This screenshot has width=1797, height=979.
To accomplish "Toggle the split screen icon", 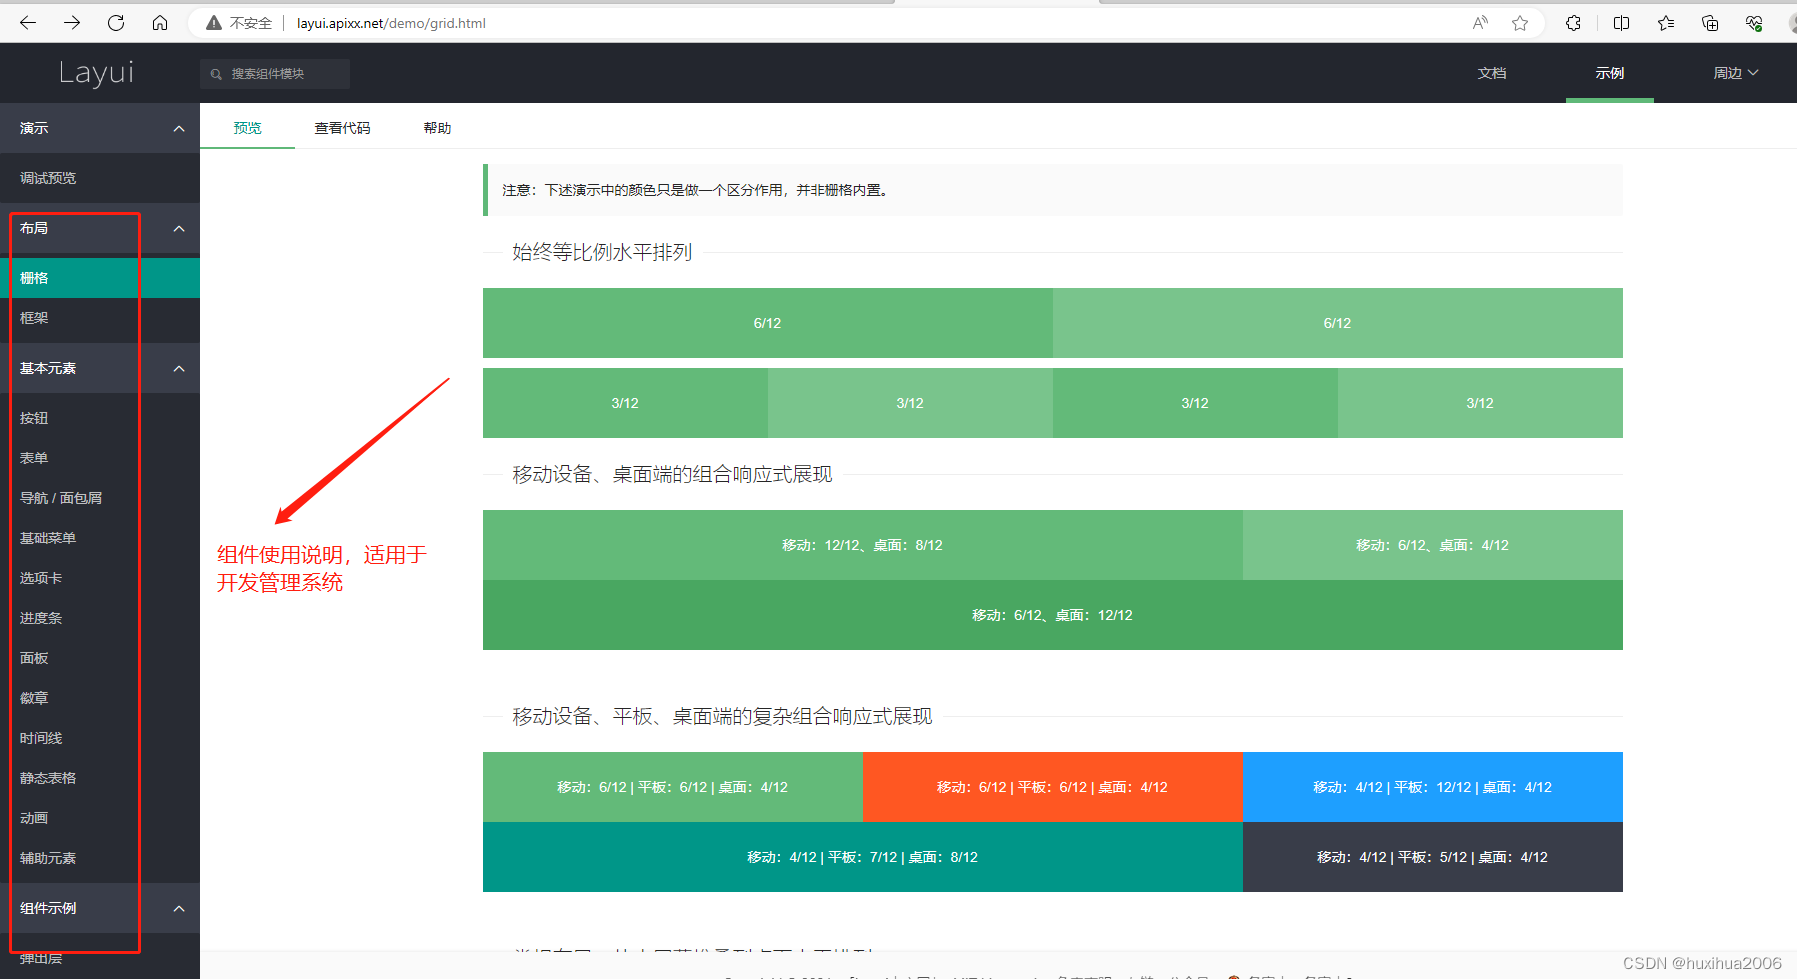I will tap(1622, 23).
